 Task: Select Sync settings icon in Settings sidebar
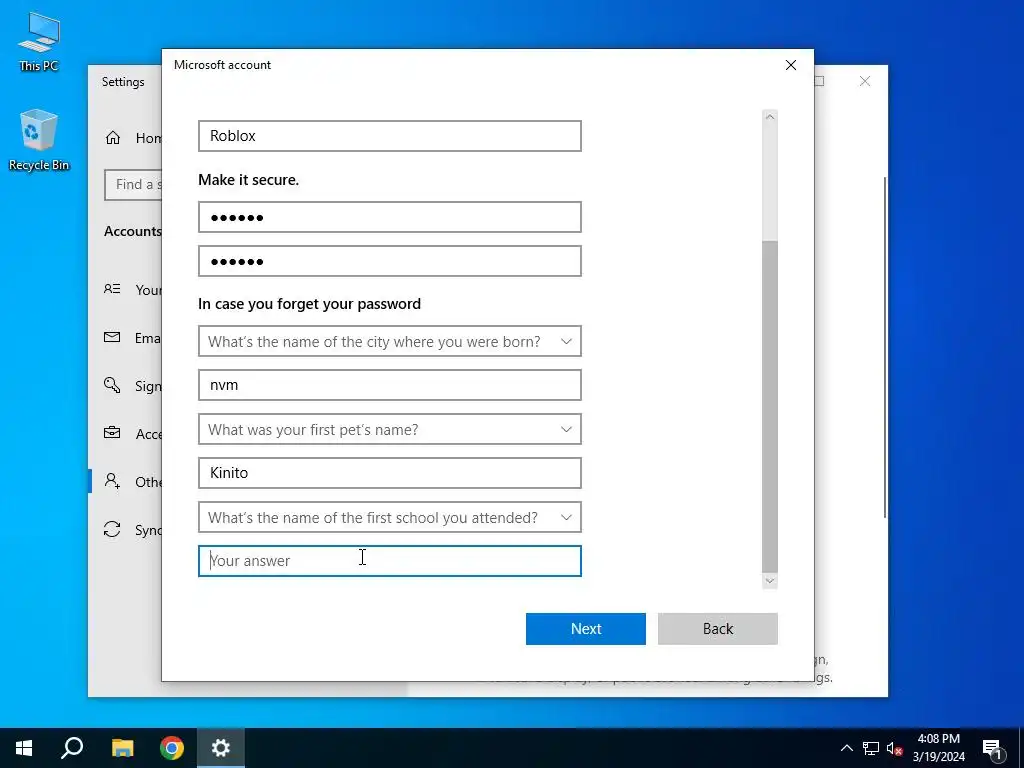[x=112, y=530]
